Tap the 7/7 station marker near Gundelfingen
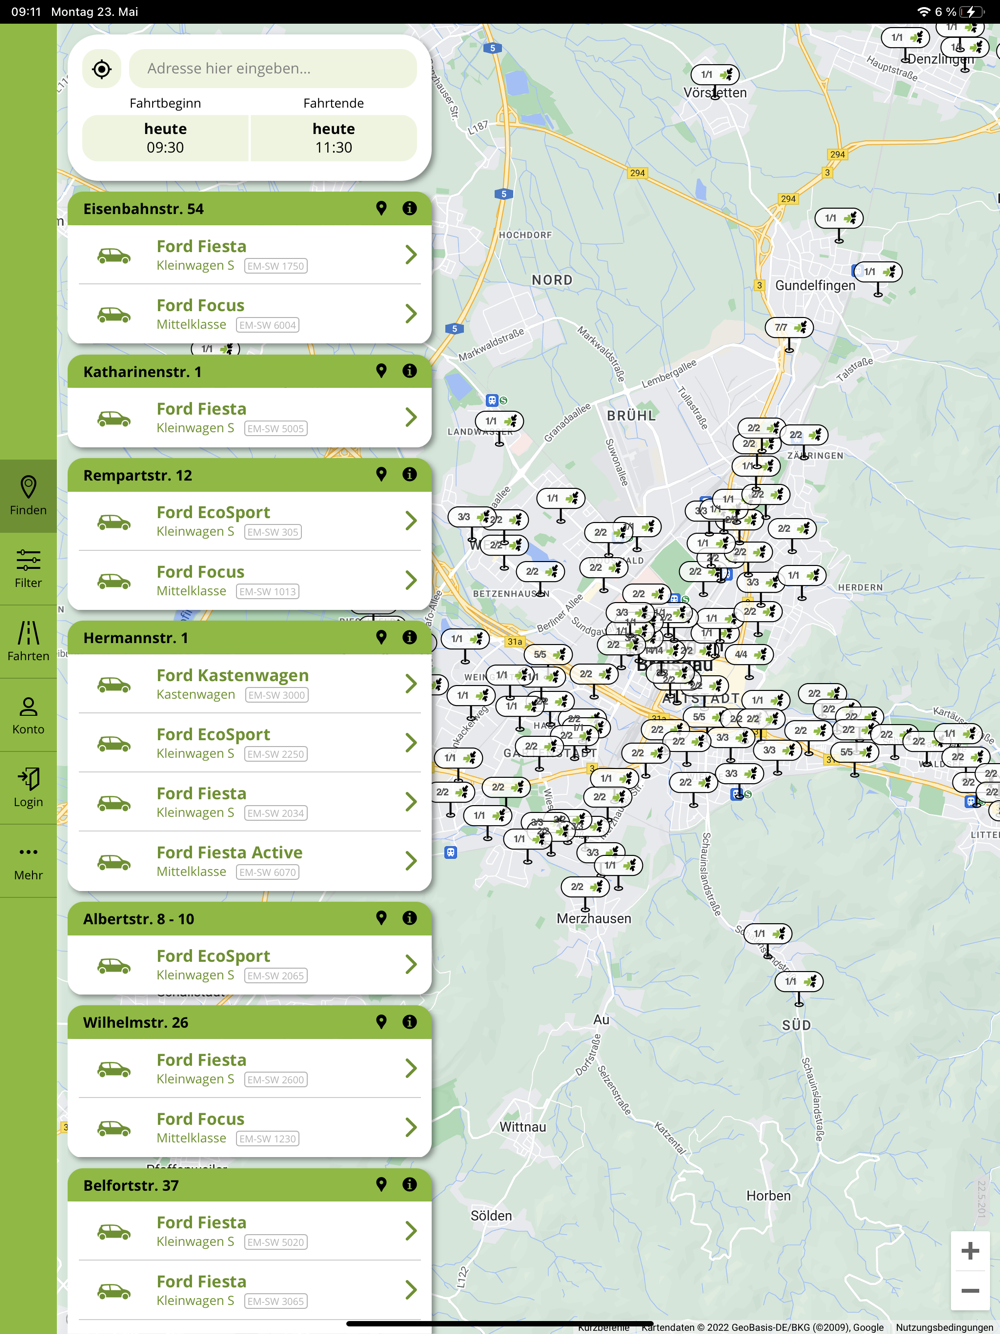The width and height of the screenshot is (1000, 1334). tap(789, 328)
